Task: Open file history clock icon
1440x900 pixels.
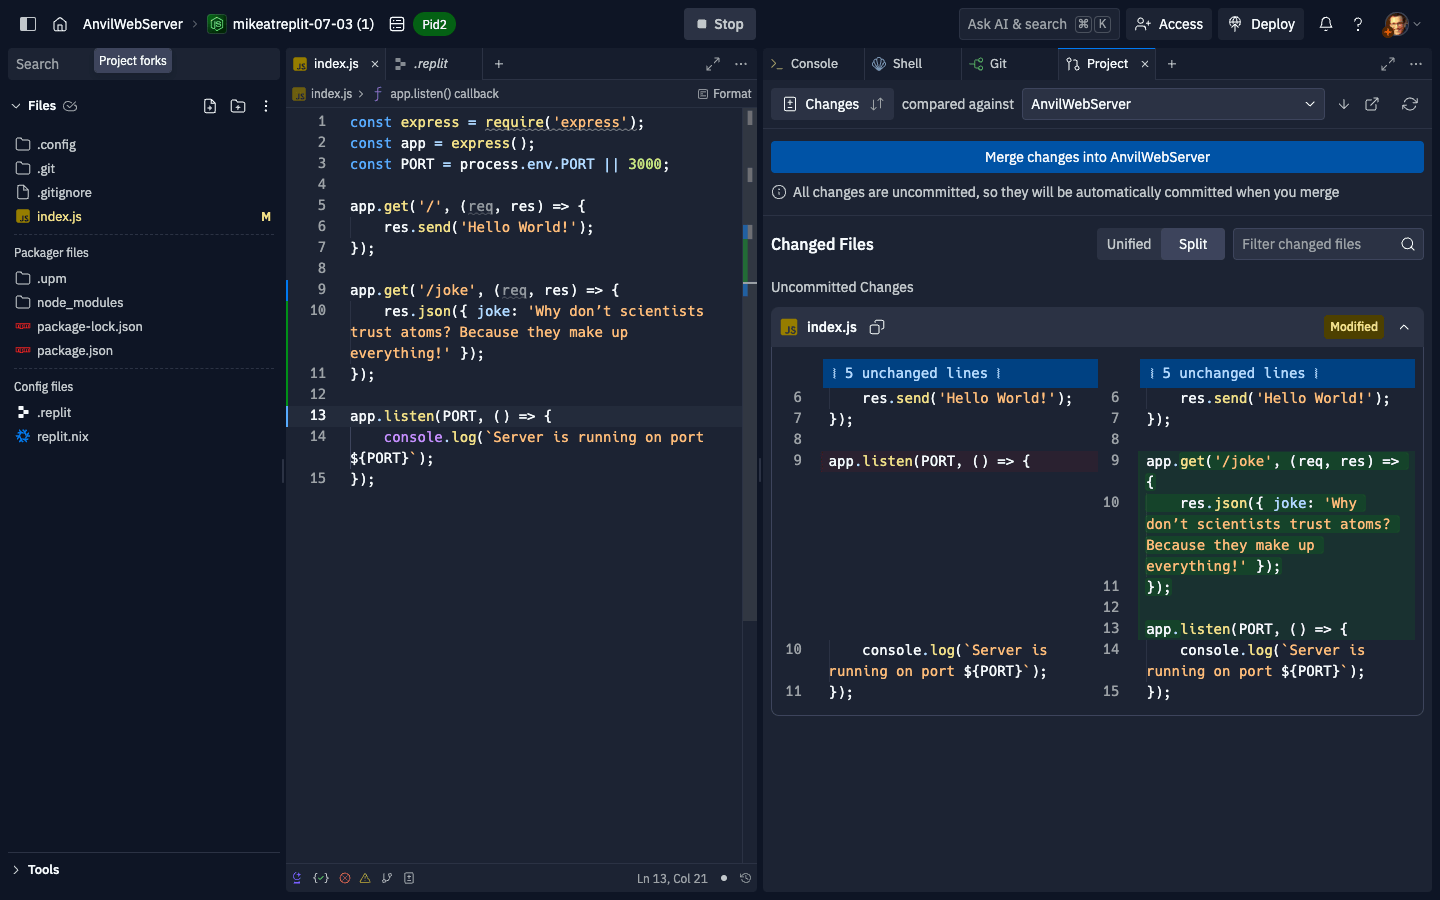Action: [x=745, y=878]
